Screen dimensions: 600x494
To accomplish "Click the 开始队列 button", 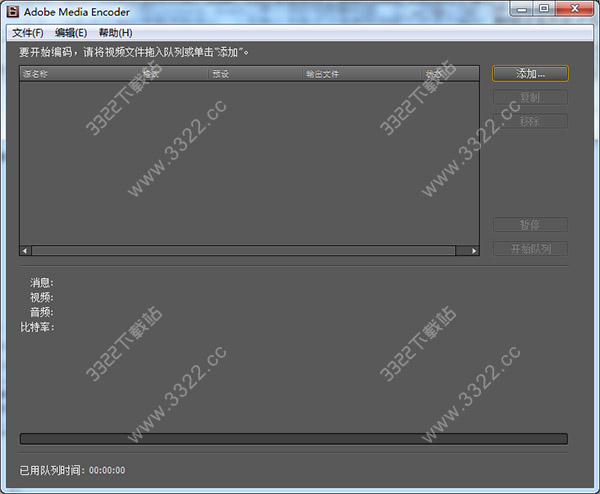I will click(530, 249).
